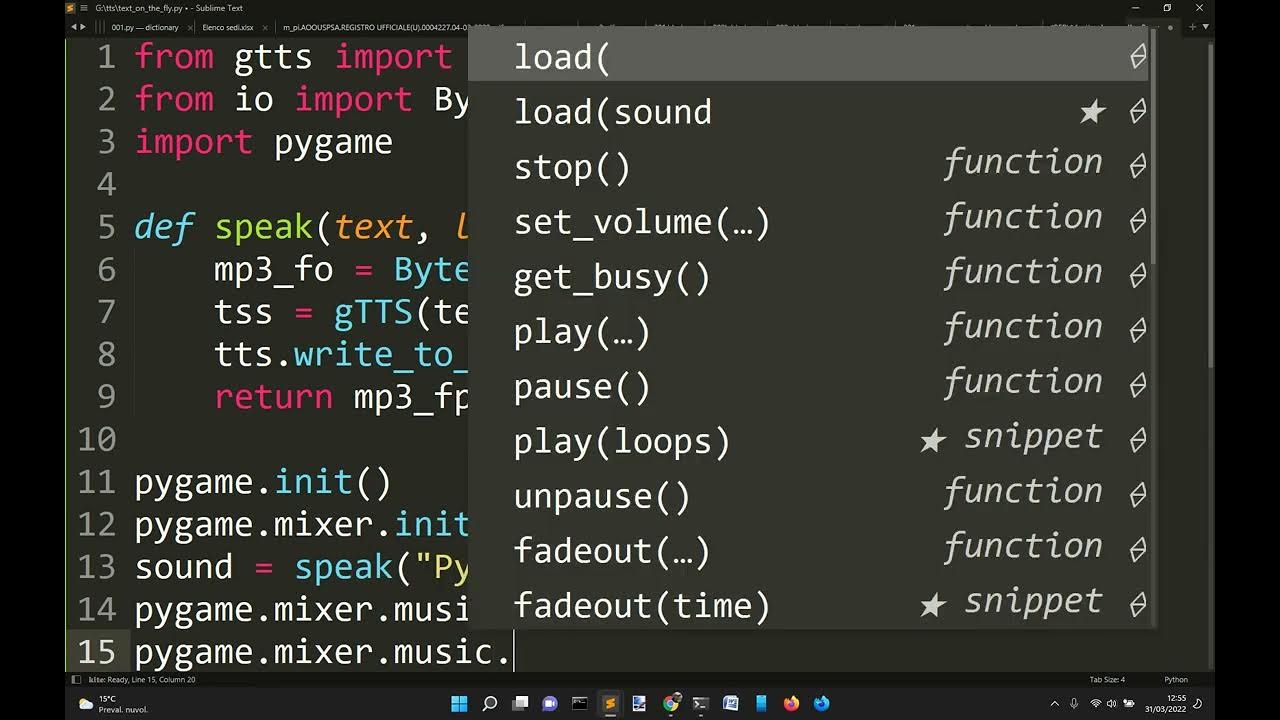Click the editor vertical scrollbar
Screen dimensions: 1280x720
[1210, 205]
